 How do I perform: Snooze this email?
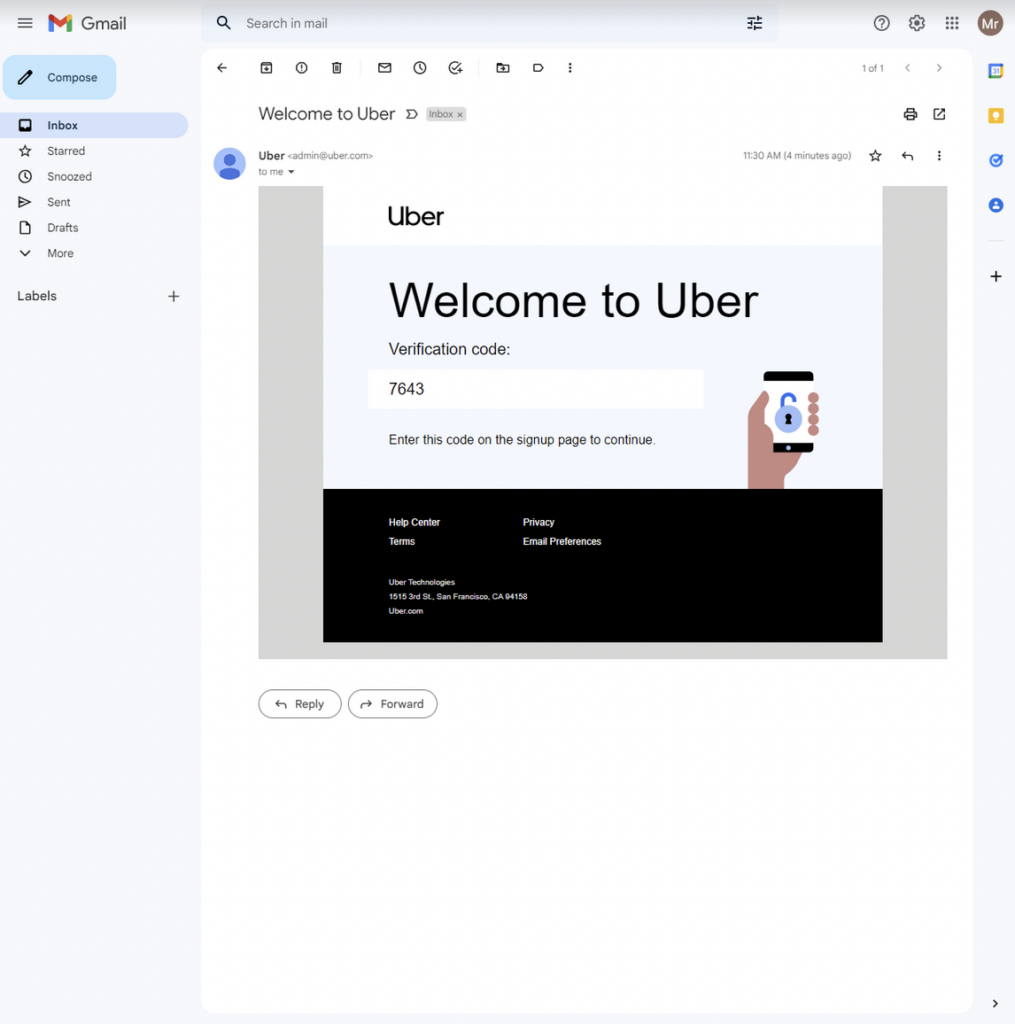(420, 68)
